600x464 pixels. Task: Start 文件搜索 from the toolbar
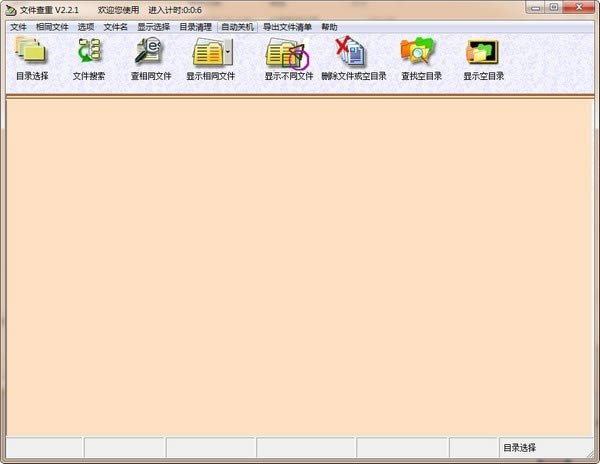[x=89, y=52]
